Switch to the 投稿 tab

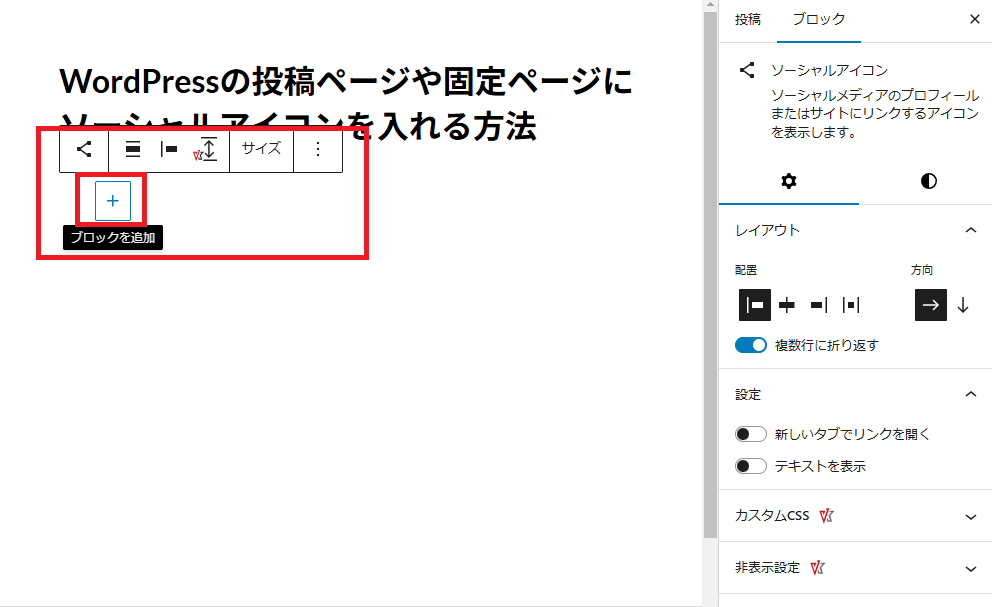pyautogui.click(x=748, y=20)
